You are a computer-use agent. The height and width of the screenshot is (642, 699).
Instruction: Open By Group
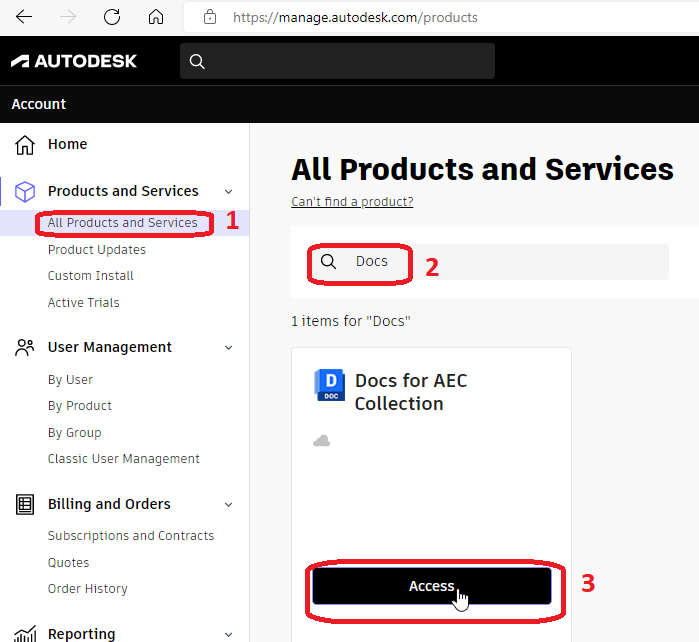[x=74, y=433]
